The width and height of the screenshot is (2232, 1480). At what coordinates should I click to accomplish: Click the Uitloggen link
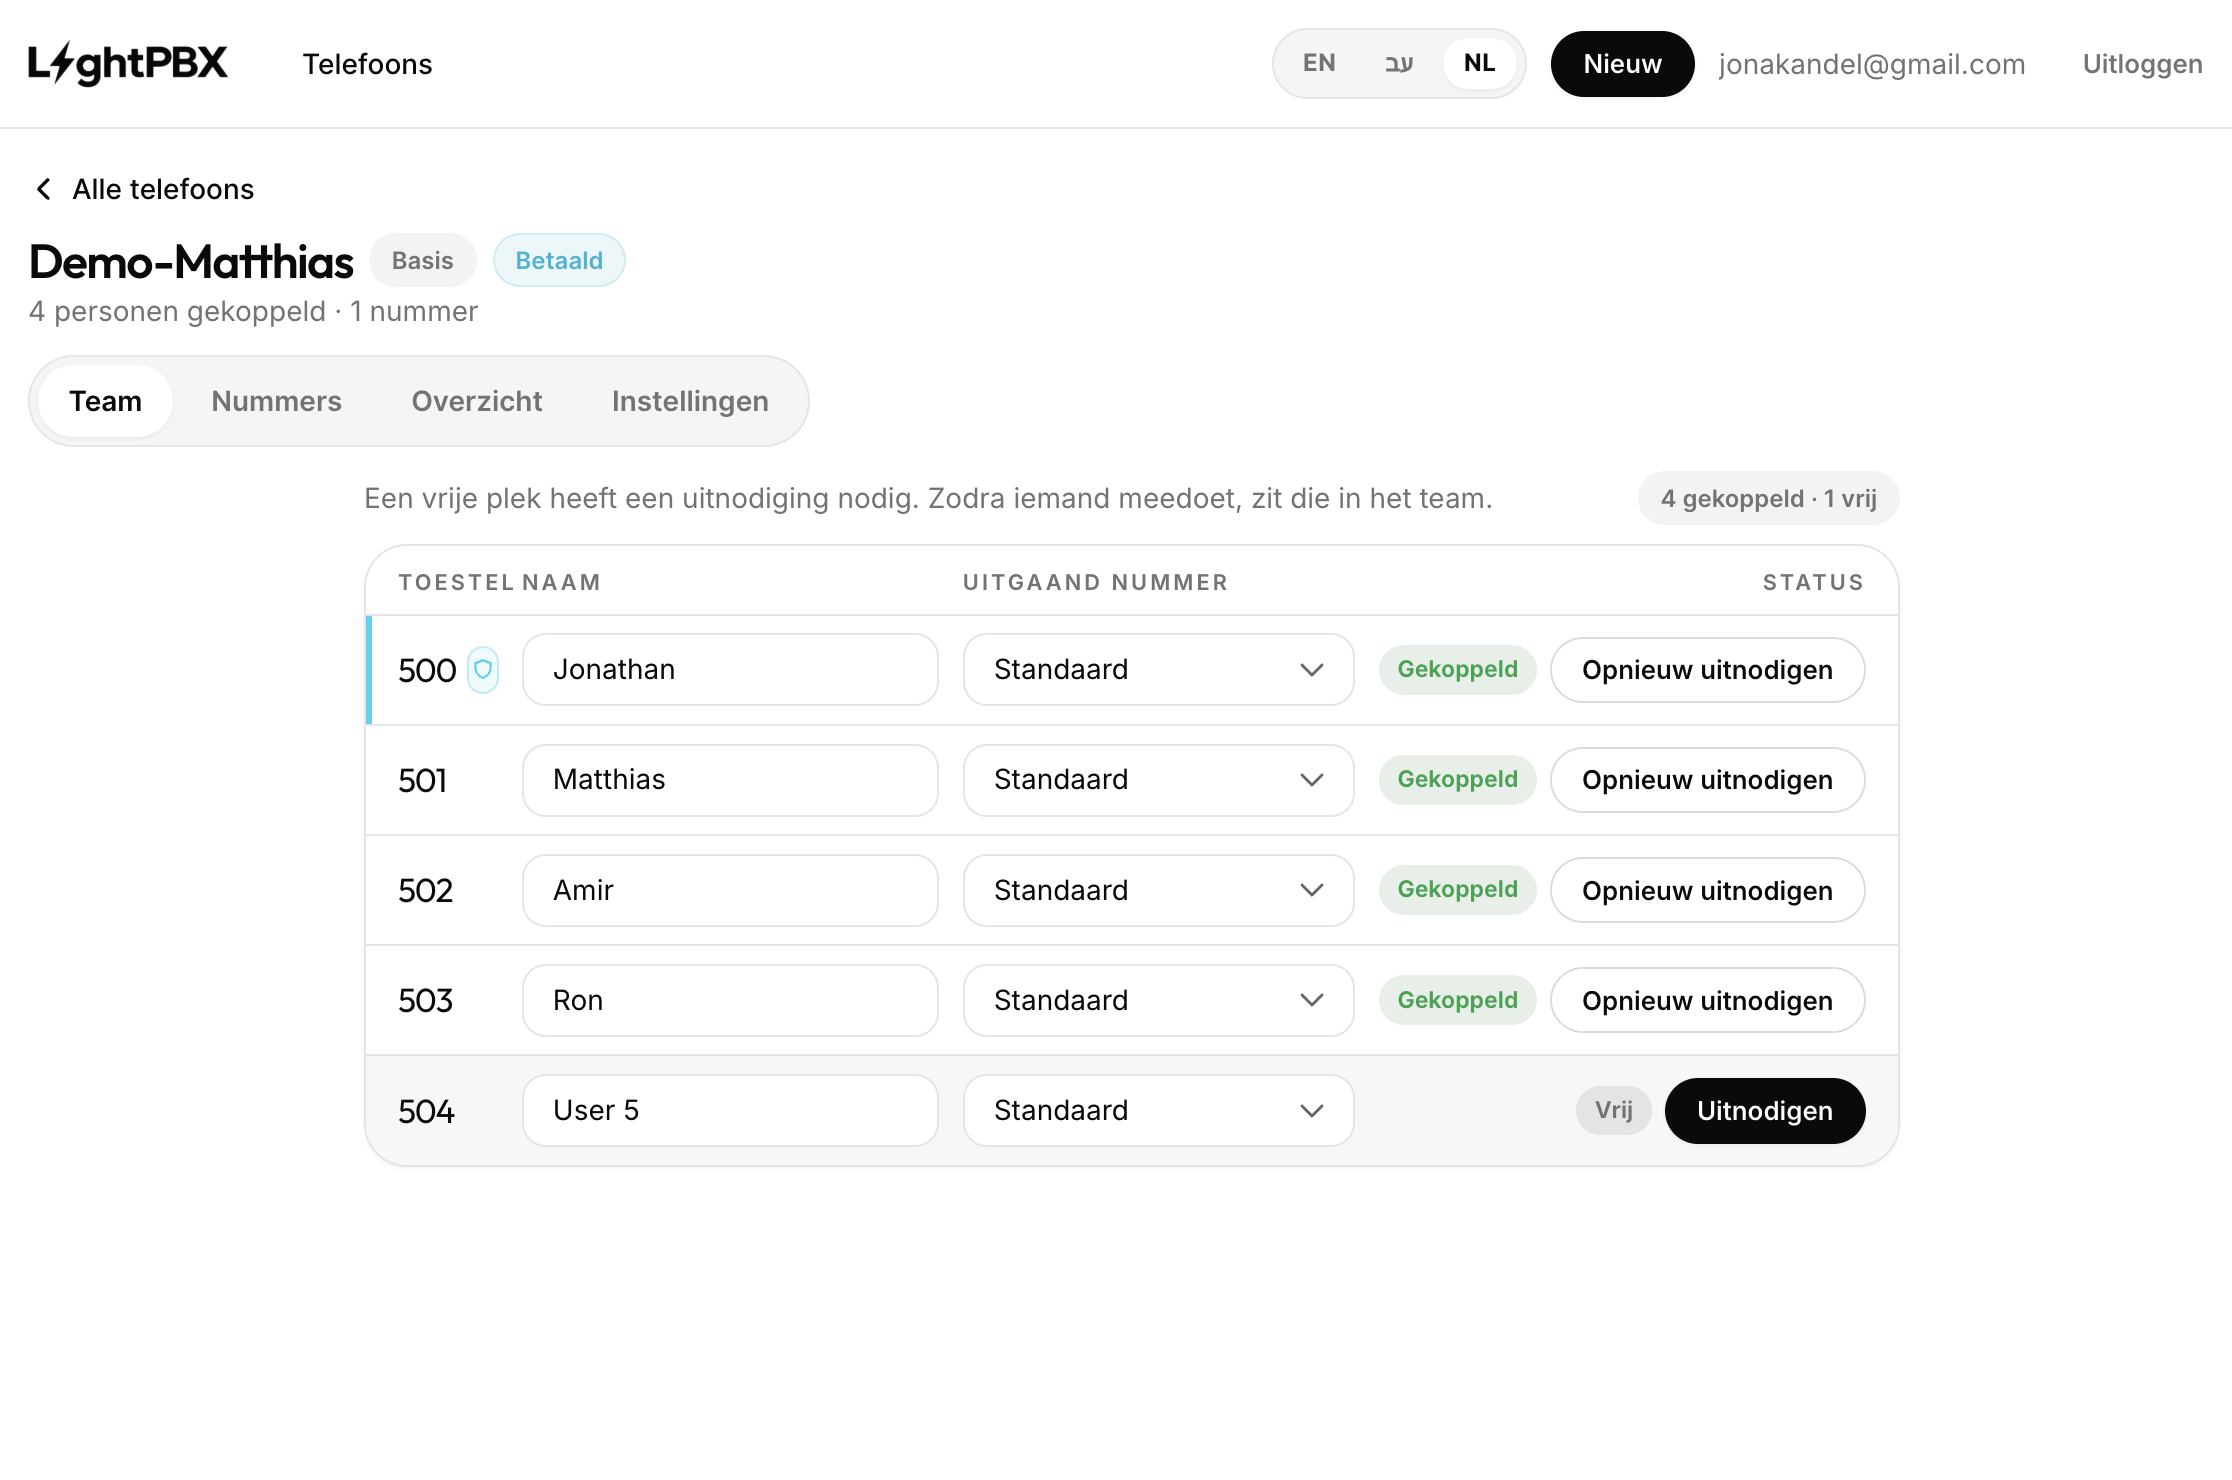point(2143,64)
